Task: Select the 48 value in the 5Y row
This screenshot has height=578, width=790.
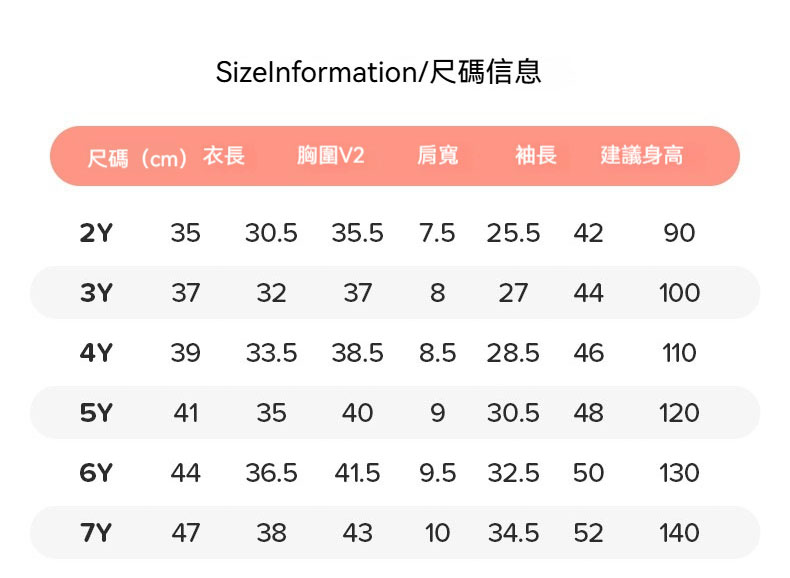Action: (x=588, y=413)
